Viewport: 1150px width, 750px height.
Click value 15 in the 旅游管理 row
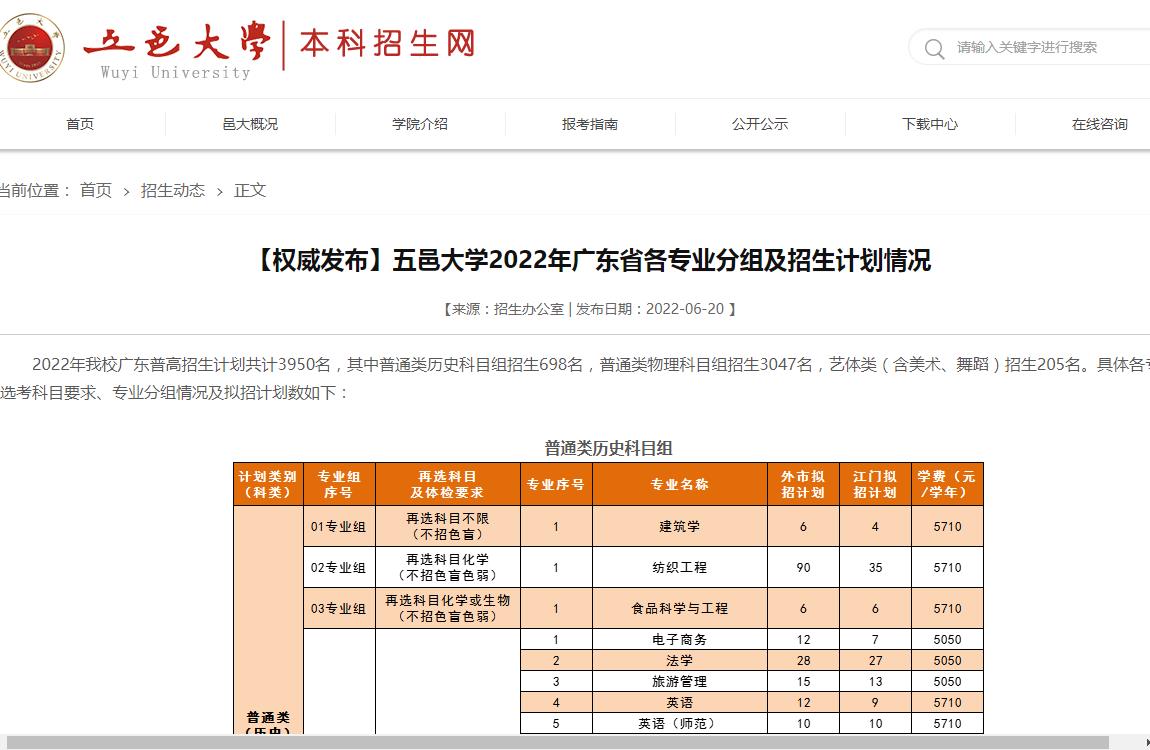click(803, 682)
